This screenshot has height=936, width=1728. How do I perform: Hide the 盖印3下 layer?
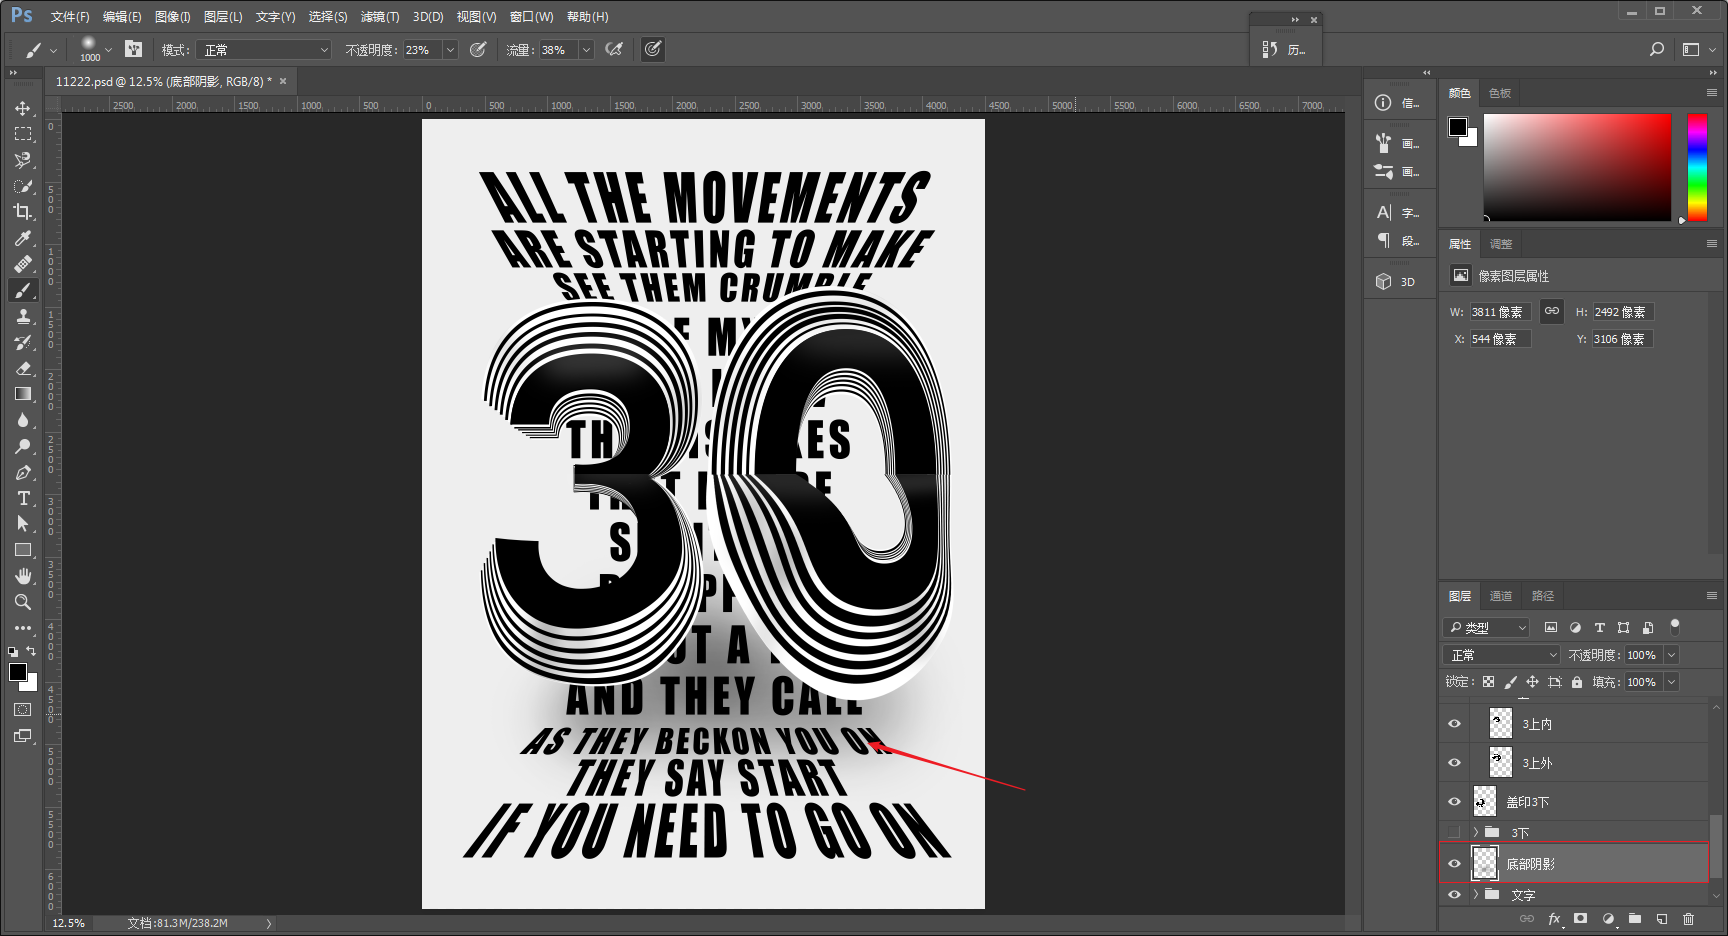[x=1454, y=802]
